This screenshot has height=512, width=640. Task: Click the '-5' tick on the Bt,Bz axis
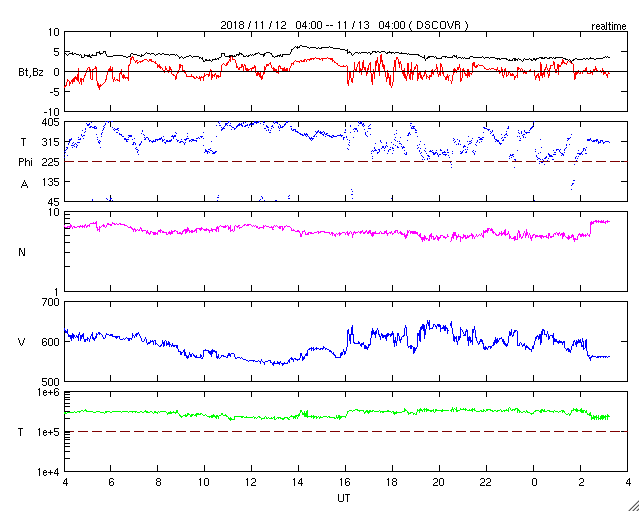[x=55, y=92]
